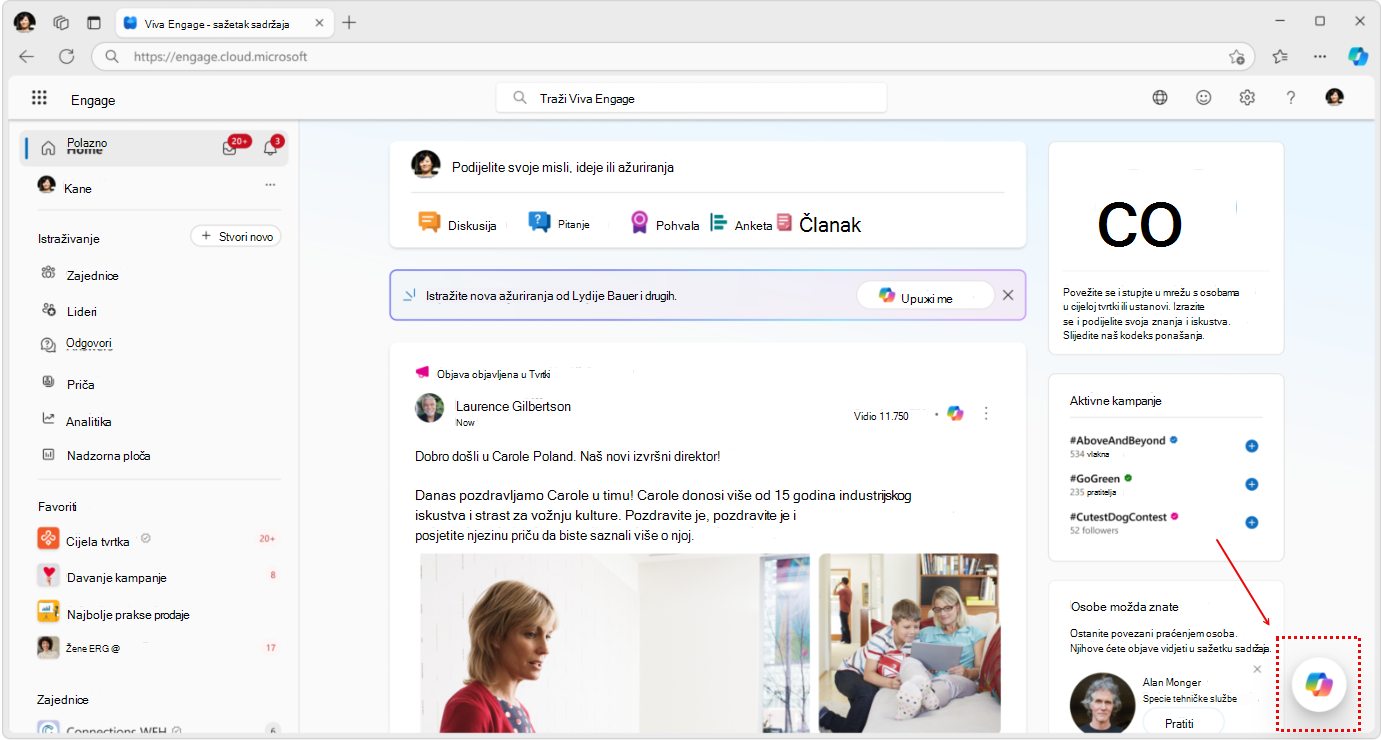Open the globe network icon in the header
The width and height of the screenshot is (1381, 740).
pyautogui.click(x=1160, y=98)
